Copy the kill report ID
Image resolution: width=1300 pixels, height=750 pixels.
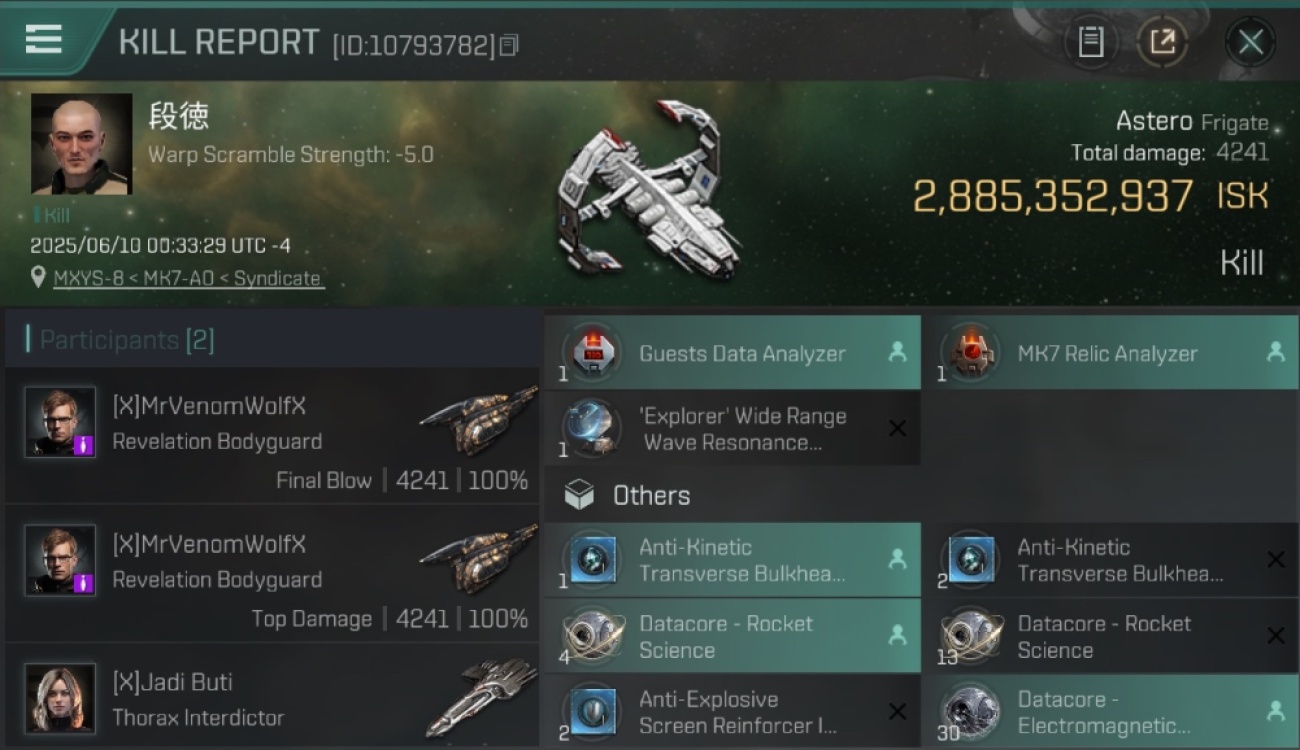pos(509,45)
